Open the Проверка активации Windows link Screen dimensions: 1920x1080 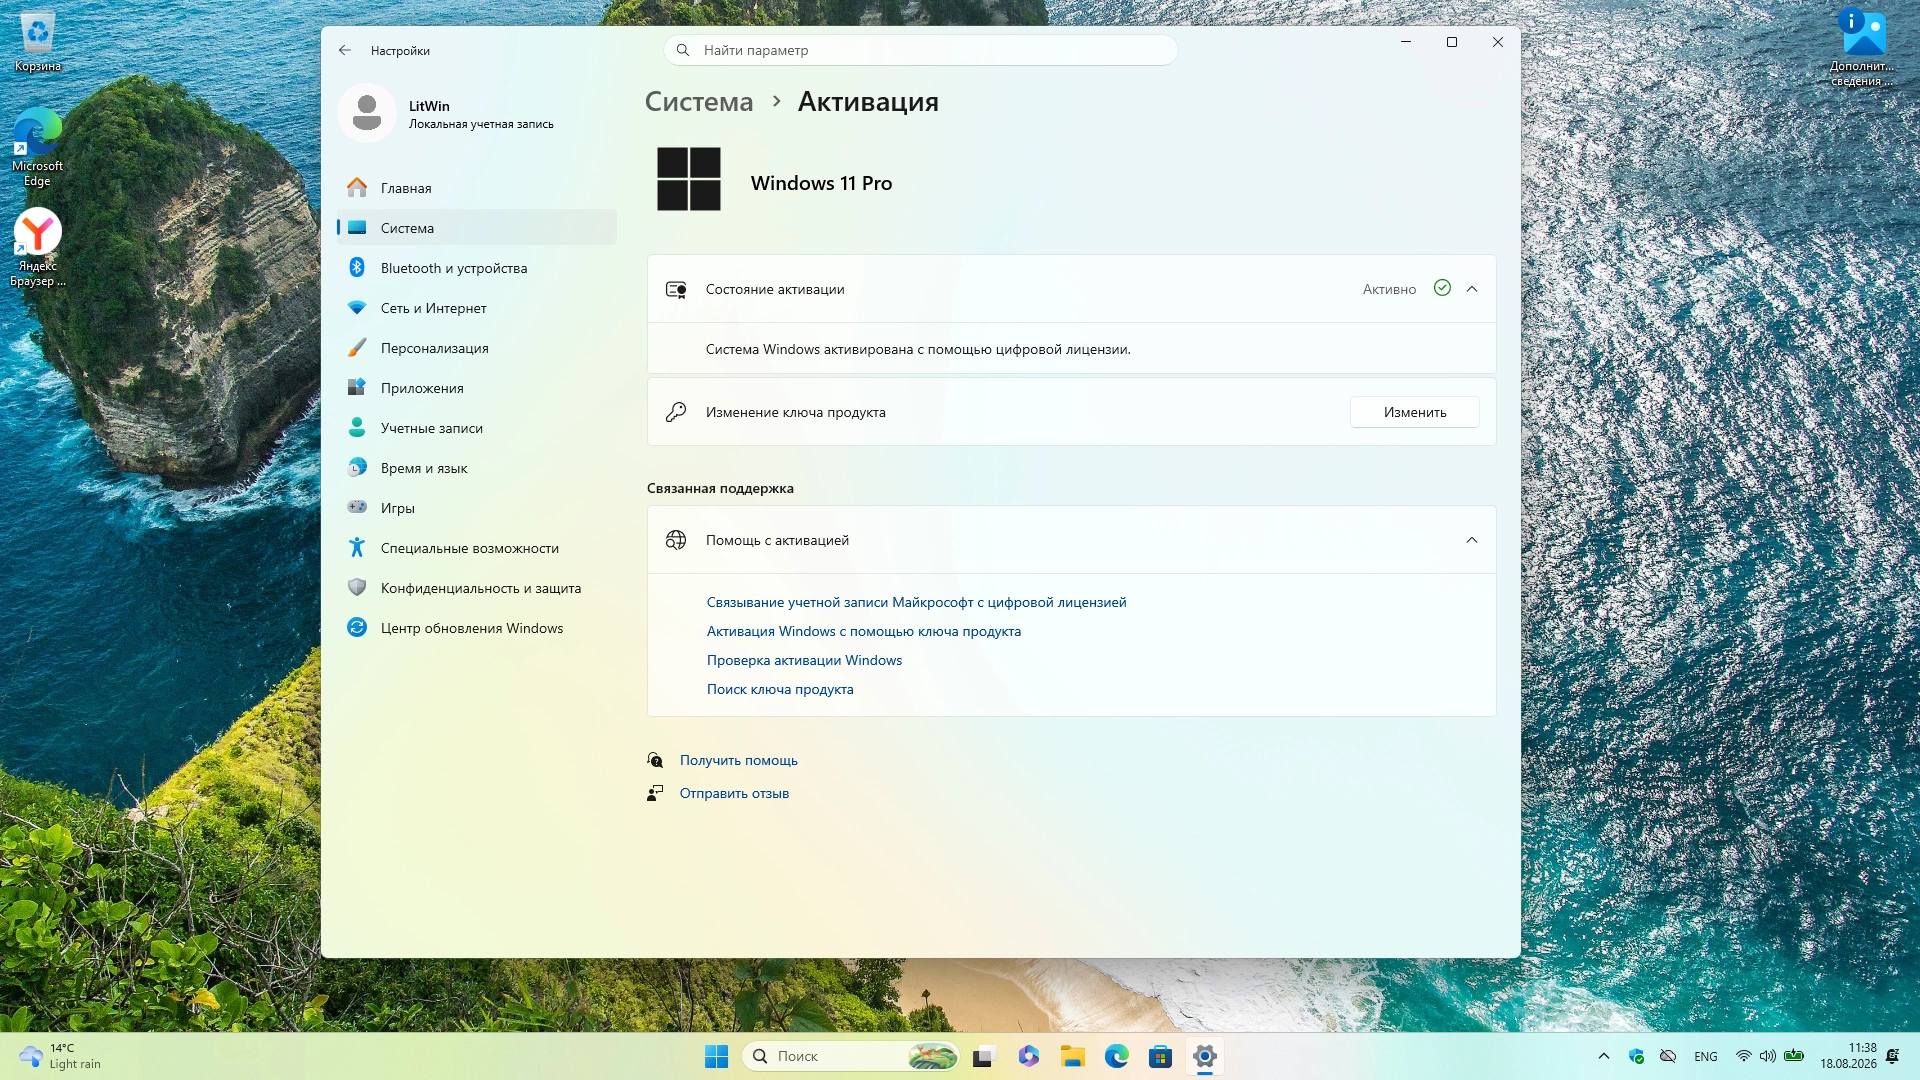pos(804,660)
